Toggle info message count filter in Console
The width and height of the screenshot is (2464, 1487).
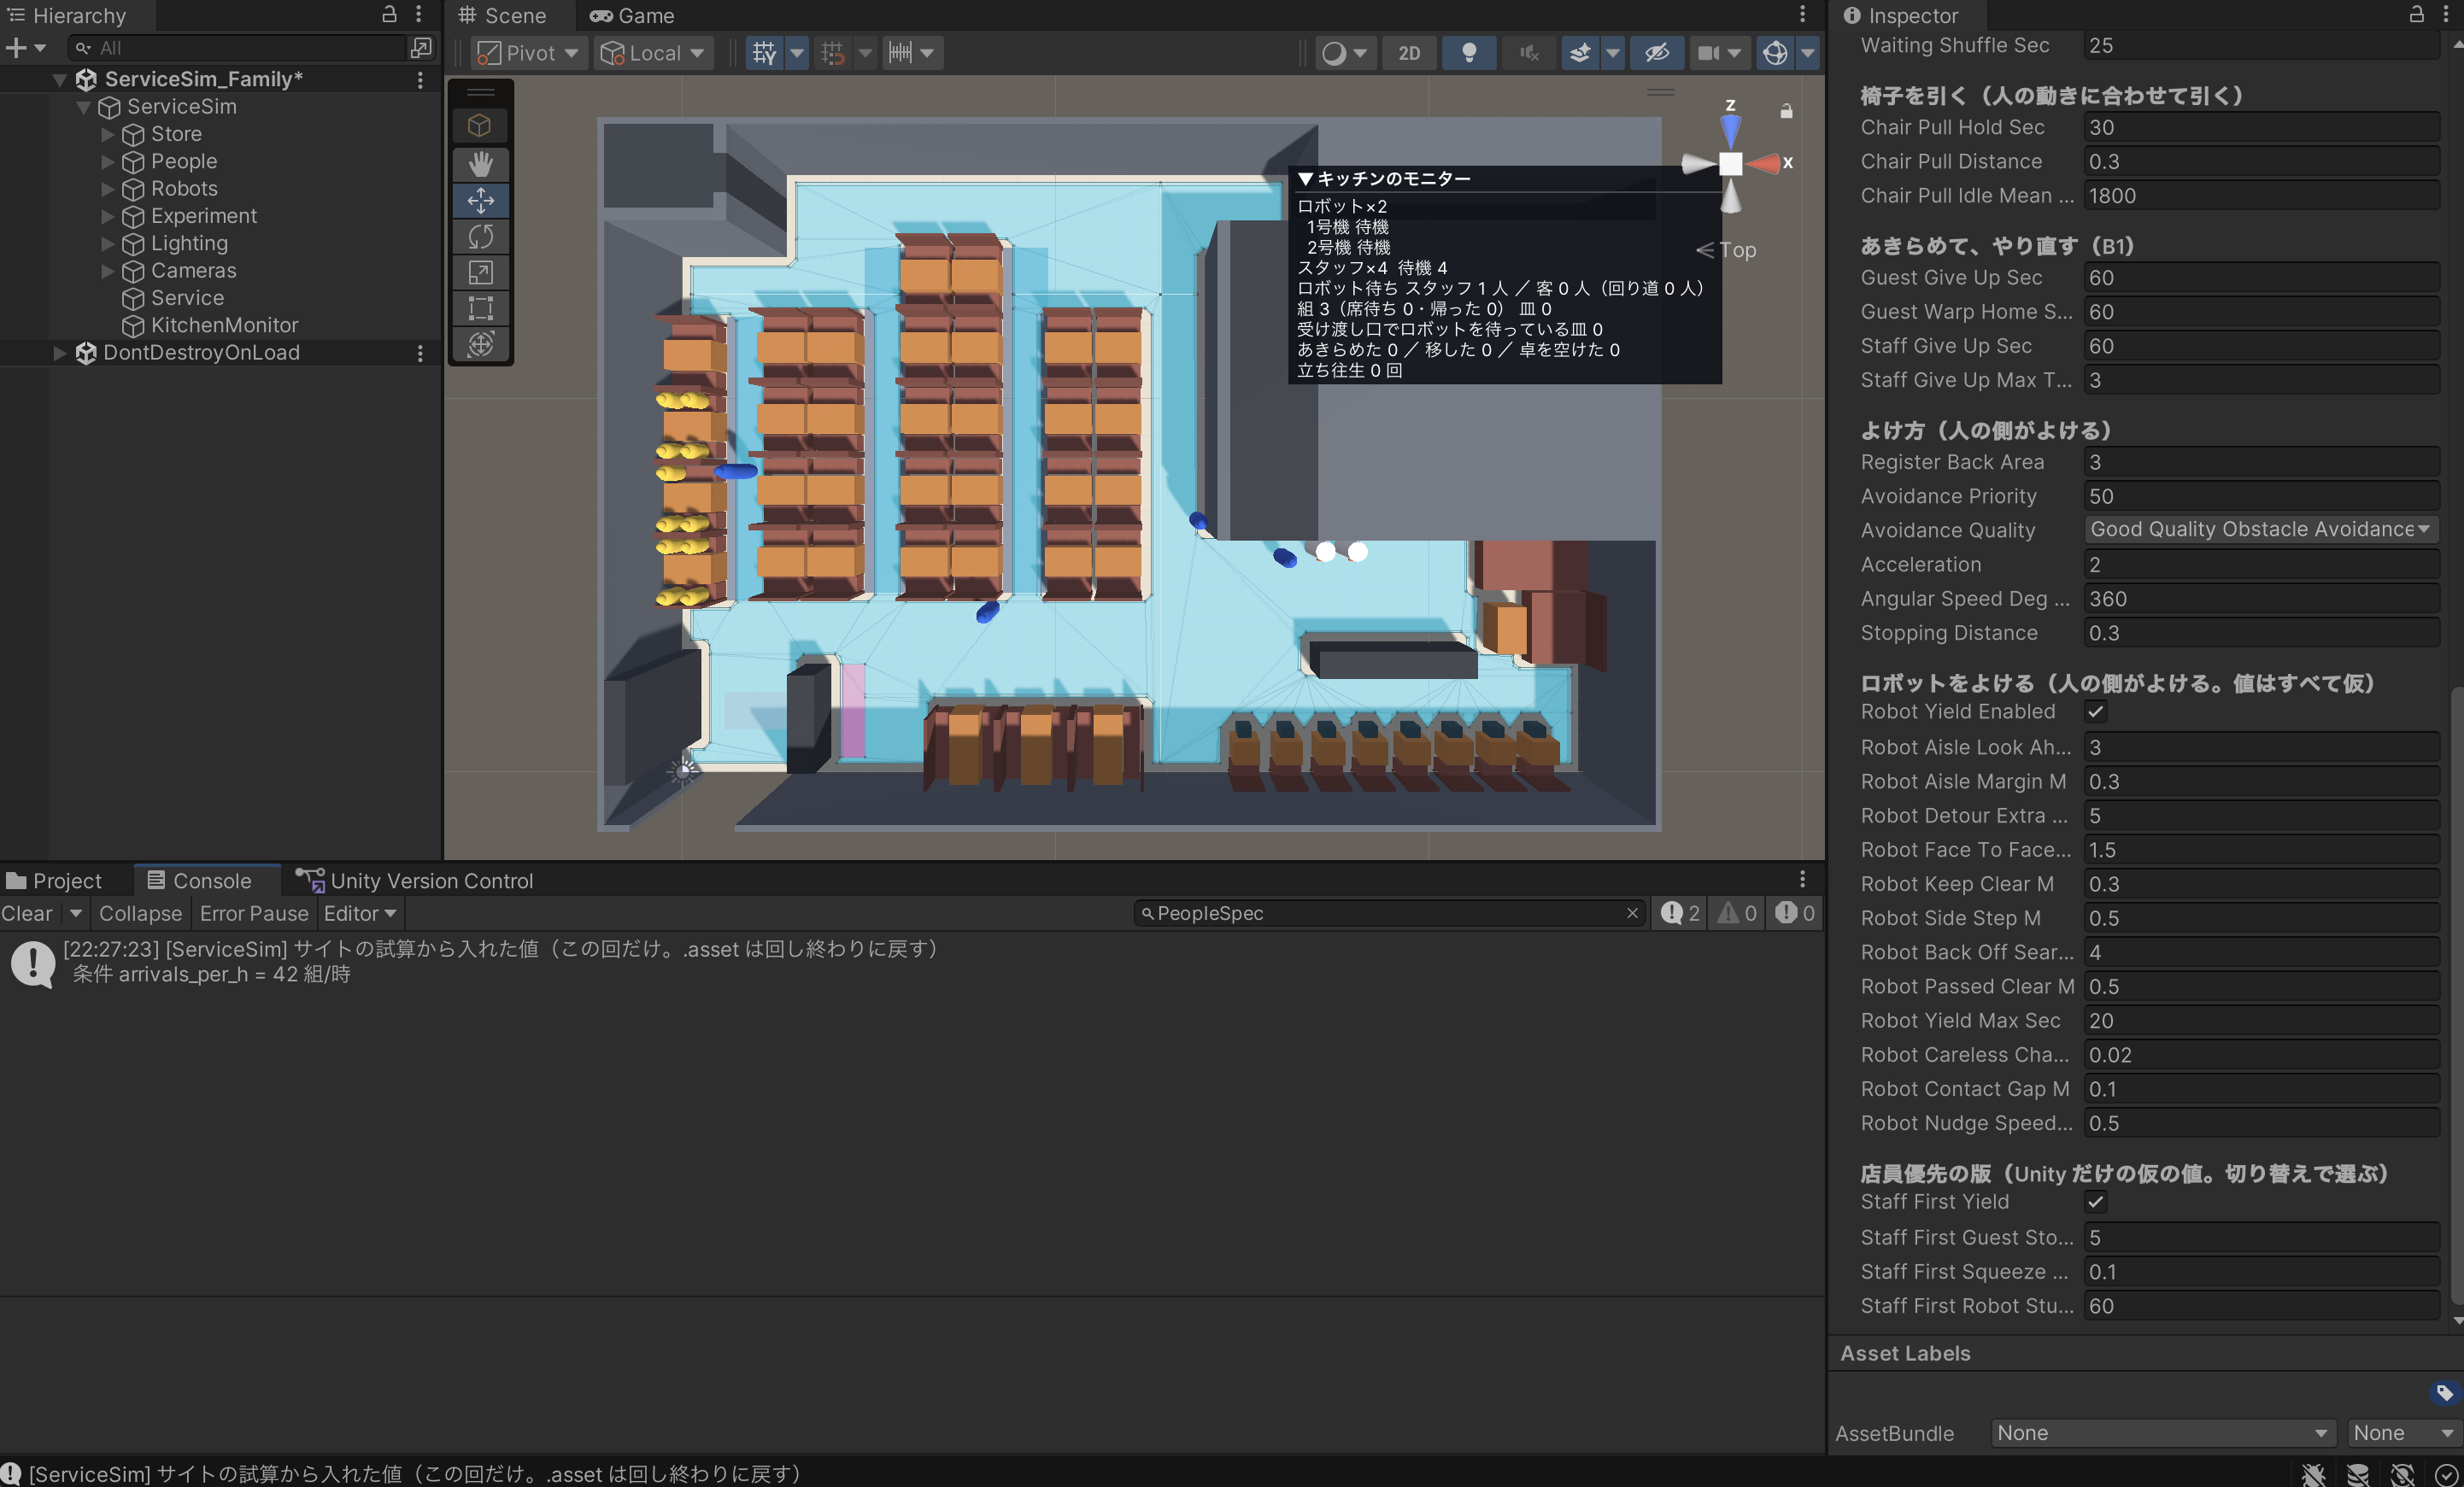pos(1680,914)
